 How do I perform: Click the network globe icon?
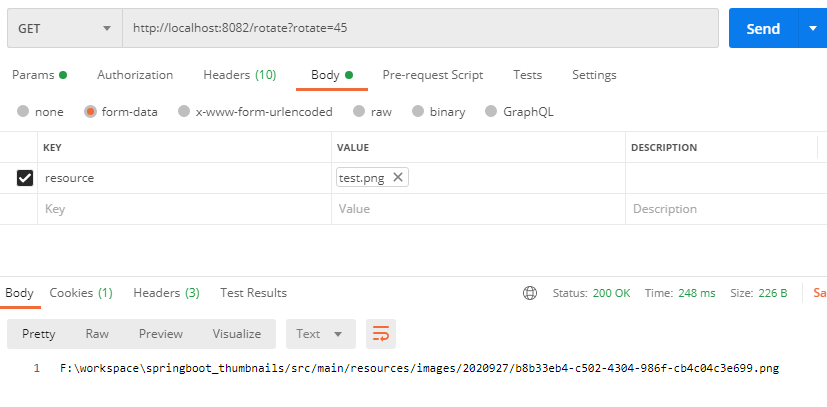click(x=530, y=293)
